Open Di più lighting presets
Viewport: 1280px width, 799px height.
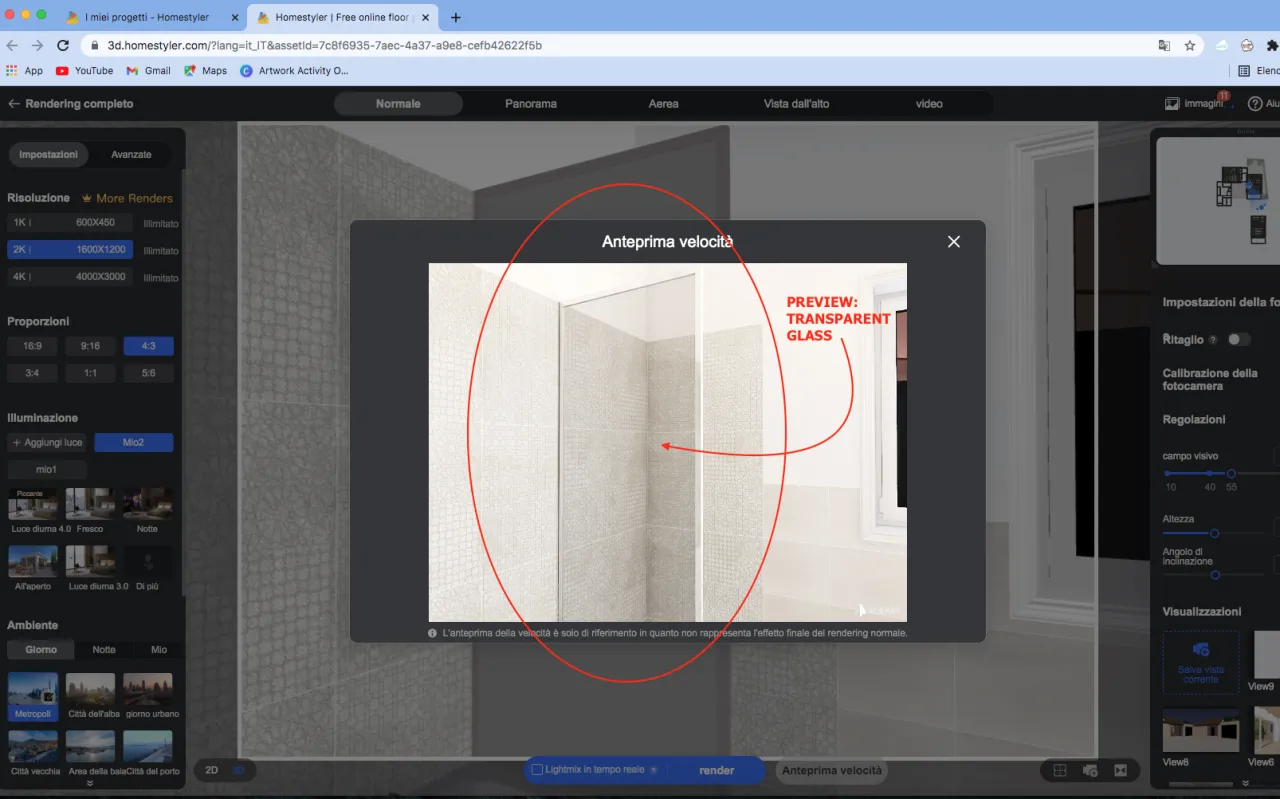(x=147, y=564)
